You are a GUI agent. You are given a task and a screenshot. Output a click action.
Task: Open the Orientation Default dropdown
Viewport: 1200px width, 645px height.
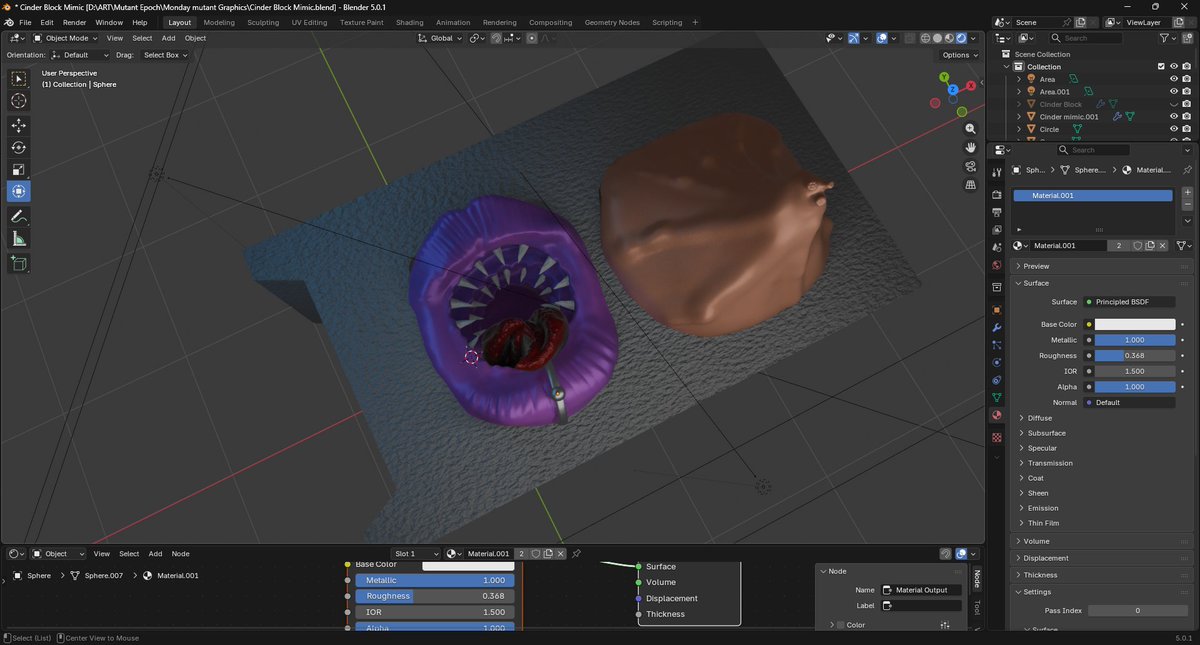point(81,55)
